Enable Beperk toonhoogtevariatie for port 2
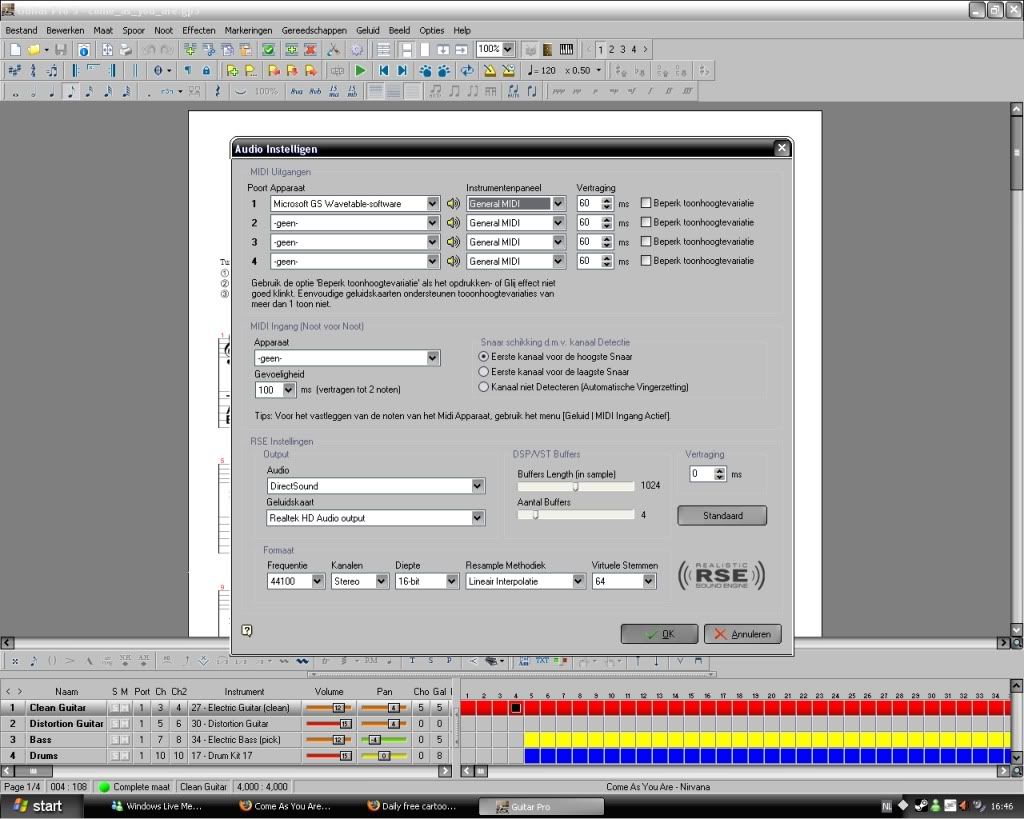Image resolution: width=1024 pixels, height=819 pixels. (x=646, y=222)
